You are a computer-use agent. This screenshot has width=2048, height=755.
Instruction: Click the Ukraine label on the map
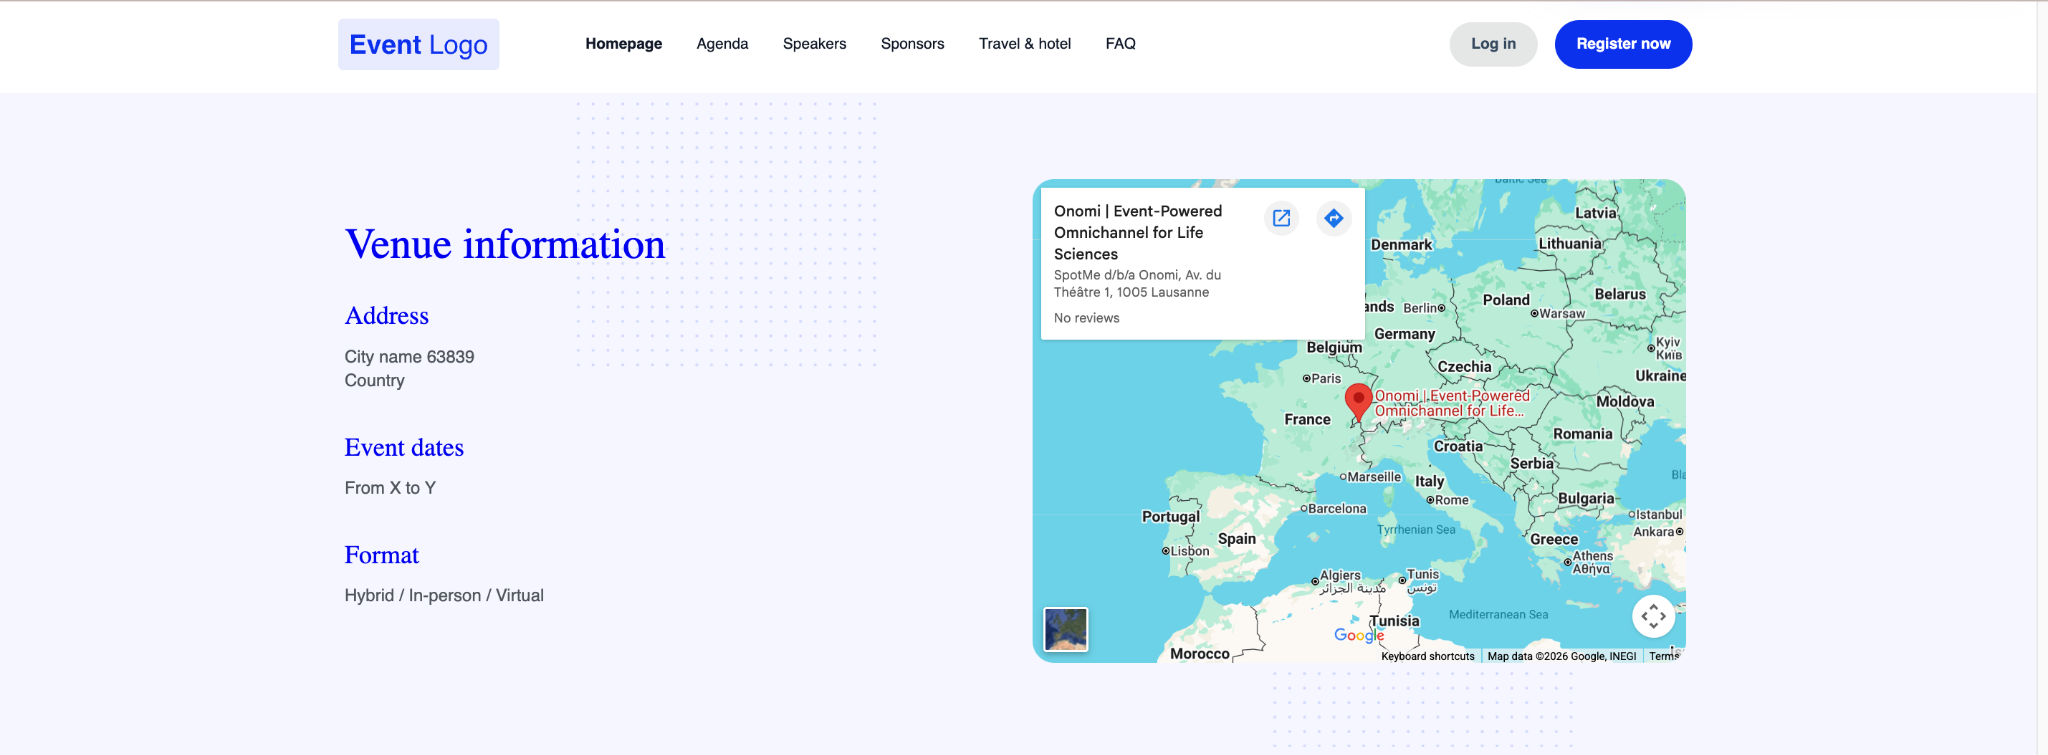point(1661,376)
